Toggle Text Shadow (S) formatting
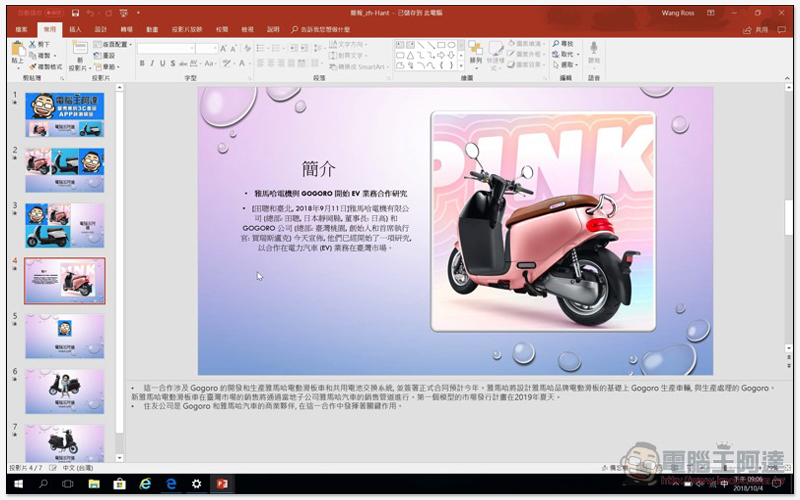Viewport: 800px width, 500px height. [x=173, y=63]
